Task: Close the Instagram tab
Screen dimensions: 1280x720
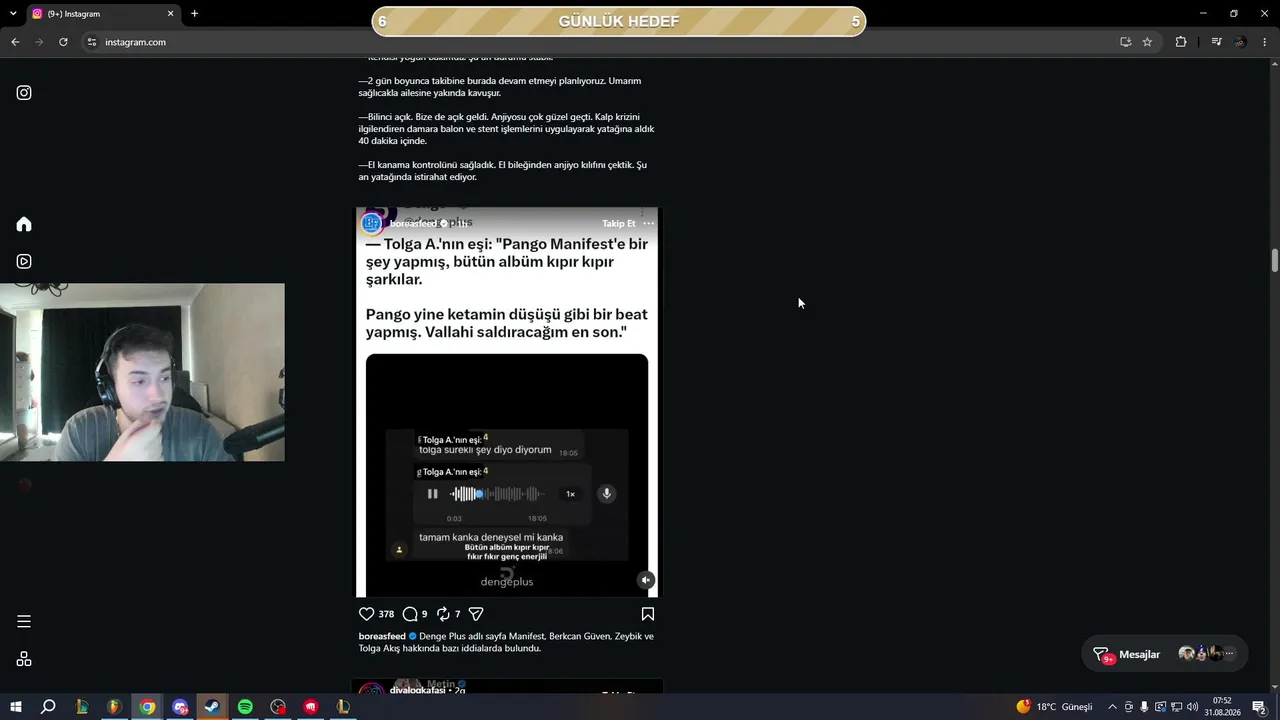Action: pos(170,14)
